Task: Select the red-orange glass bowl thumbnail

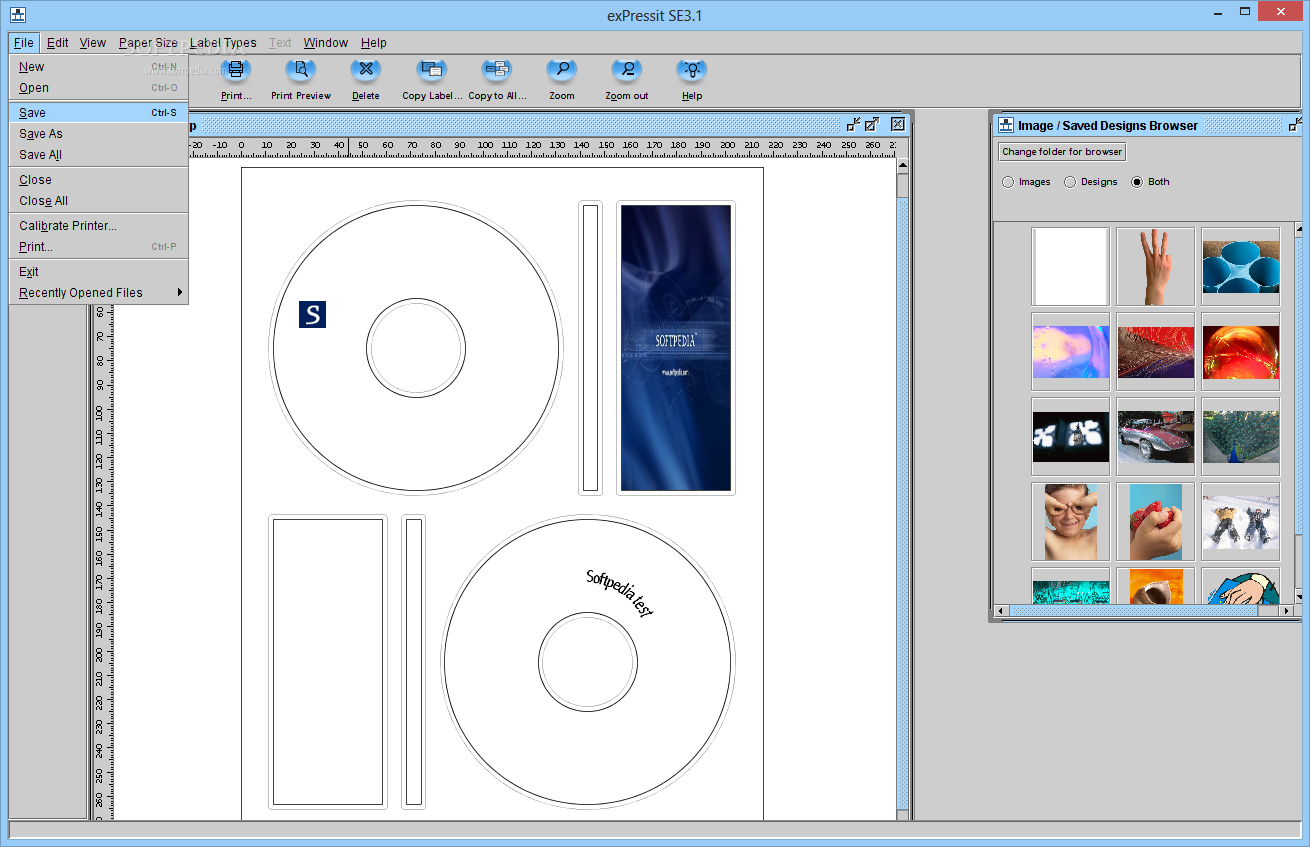Action: point(1241,352)
